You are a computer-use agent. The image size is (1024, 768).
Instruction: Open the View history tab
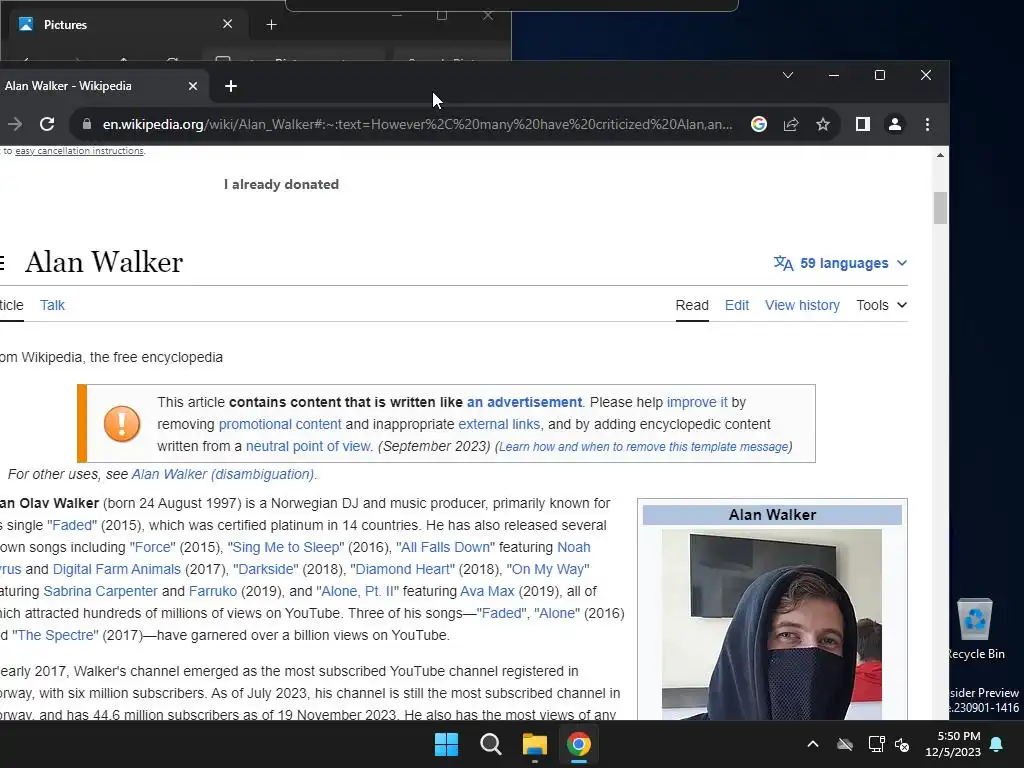click(802, 305)
